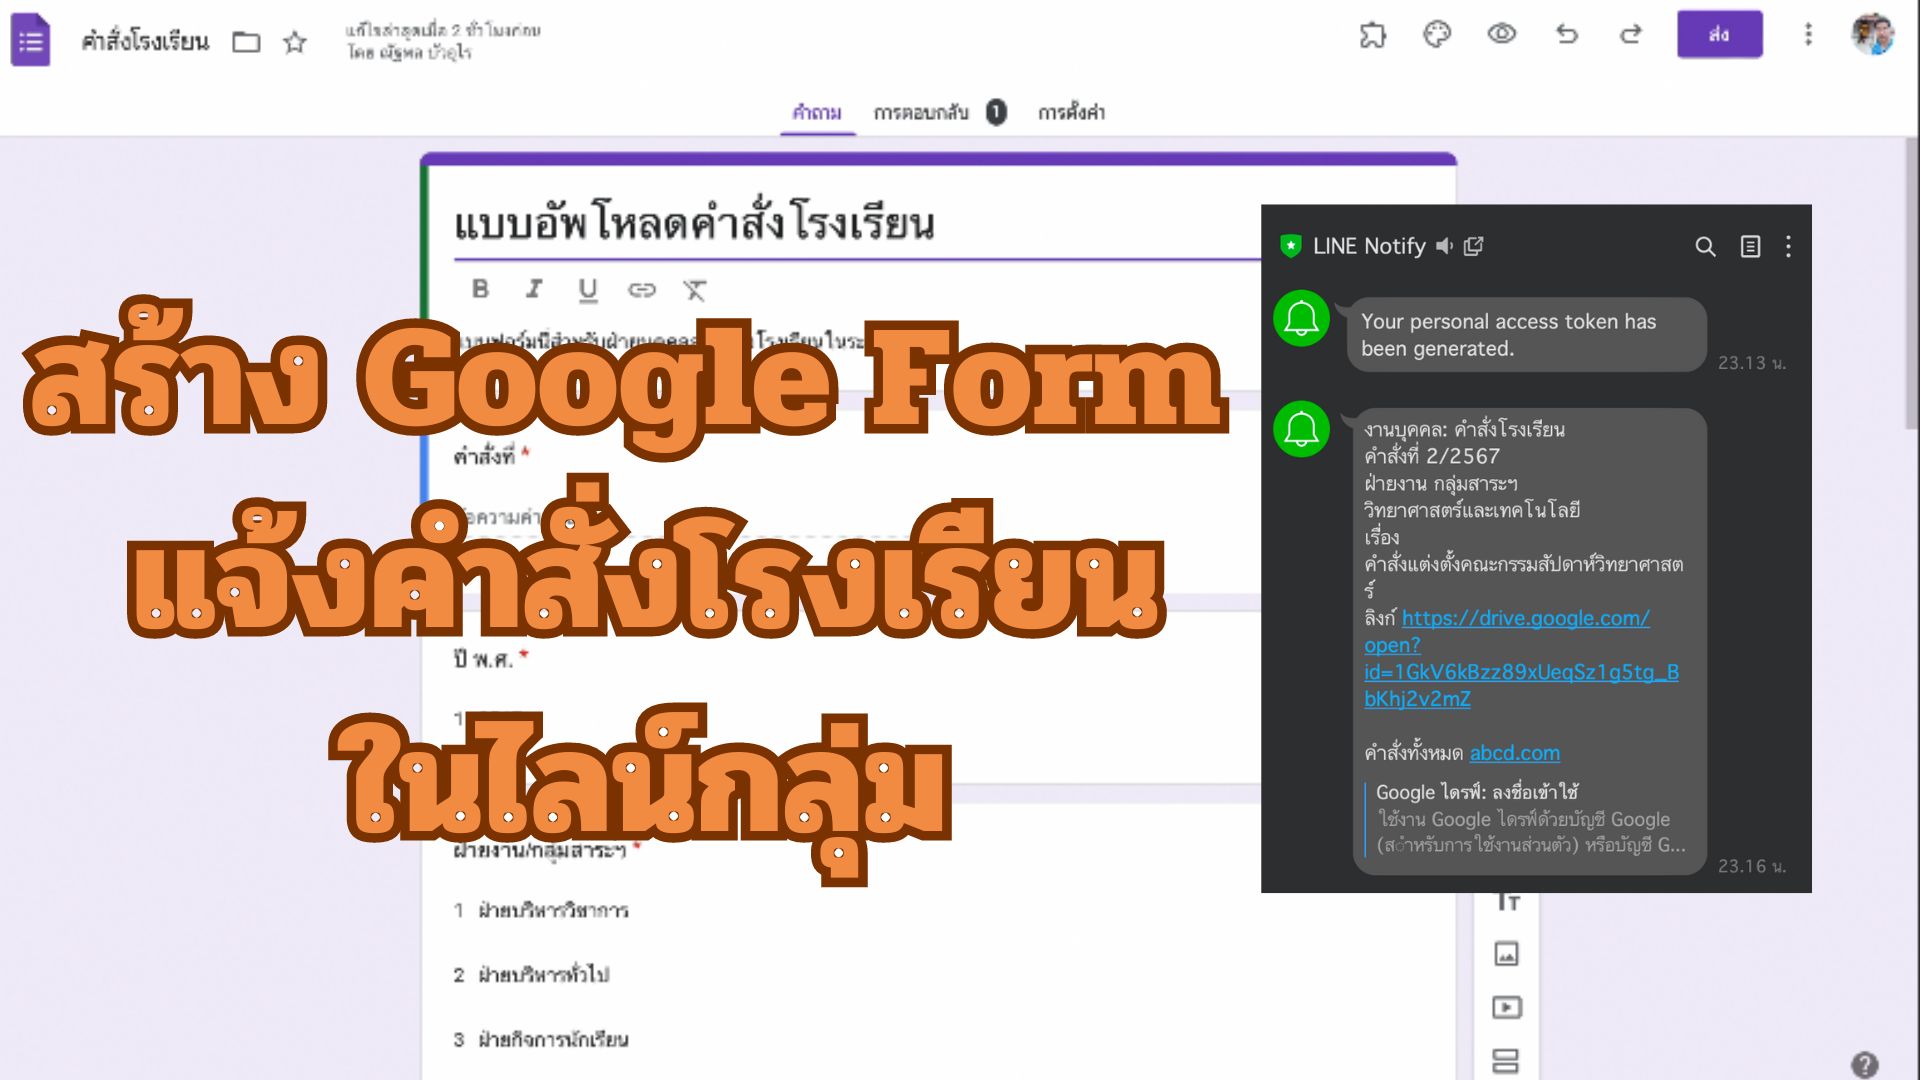Preview the form with eye icon
Screen dimensions: 1920x1080
point(1501,34)
